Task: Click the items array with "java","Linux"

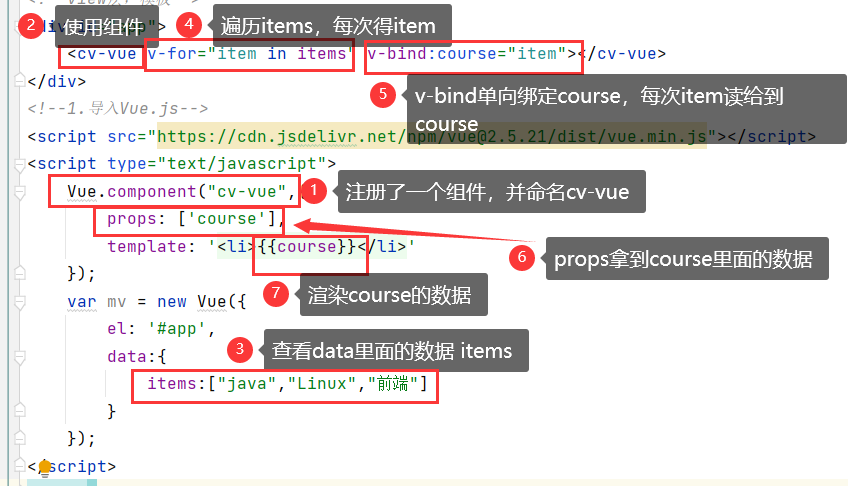Action: pos(285,384)
